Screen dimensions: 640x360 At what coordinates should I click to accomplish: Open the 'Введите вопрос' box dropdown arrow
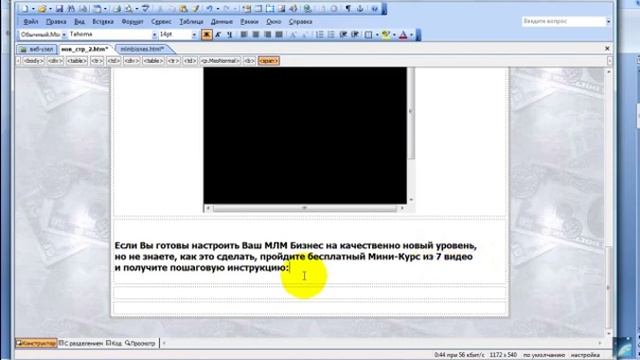[608, 21]
